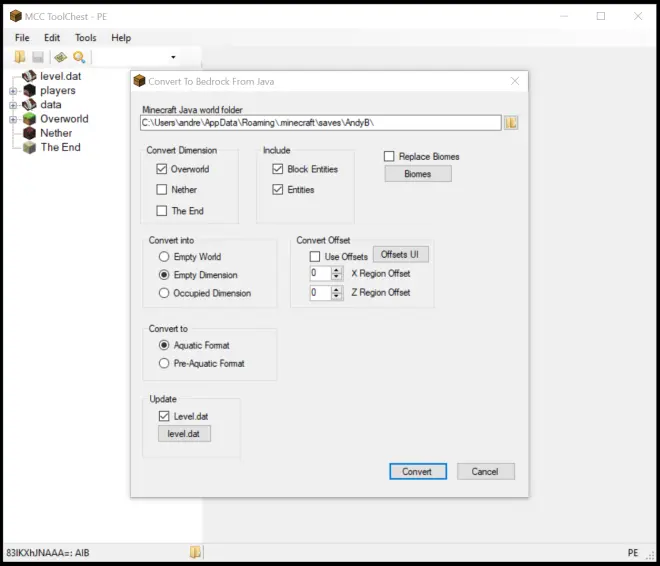Click the MCC ToolChest app icon
The height and width of the screenshot is (566, 660).
(16, 16)
